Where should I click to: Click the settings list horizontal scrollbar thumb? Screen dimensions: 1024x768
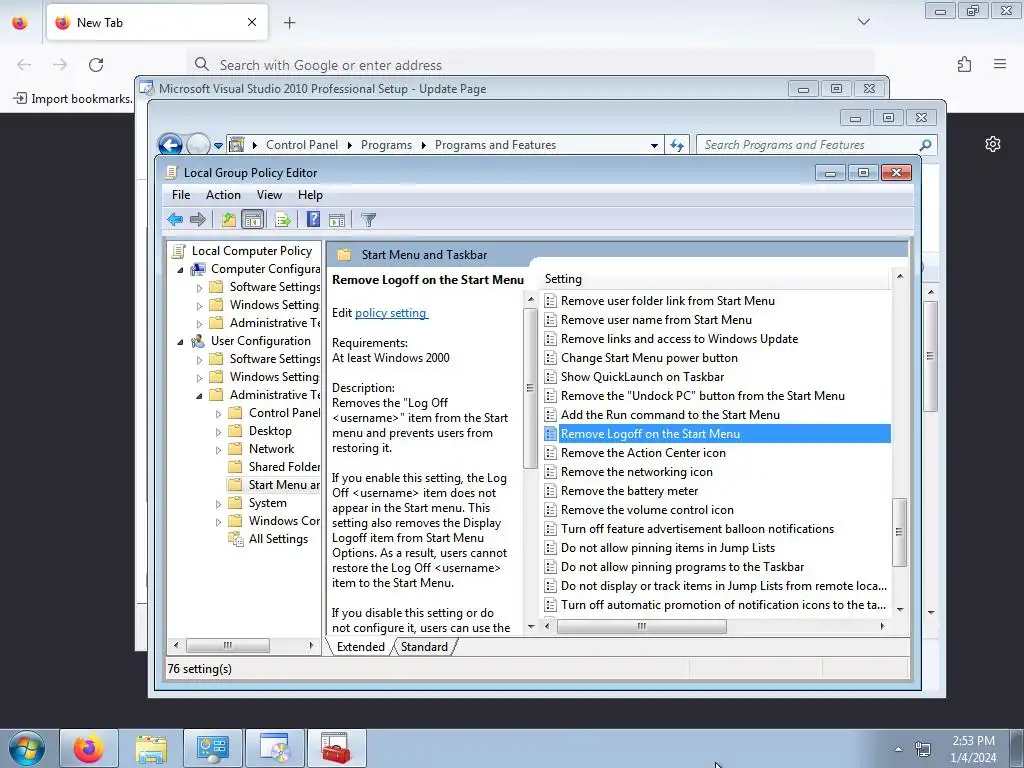tap(641, 626)
